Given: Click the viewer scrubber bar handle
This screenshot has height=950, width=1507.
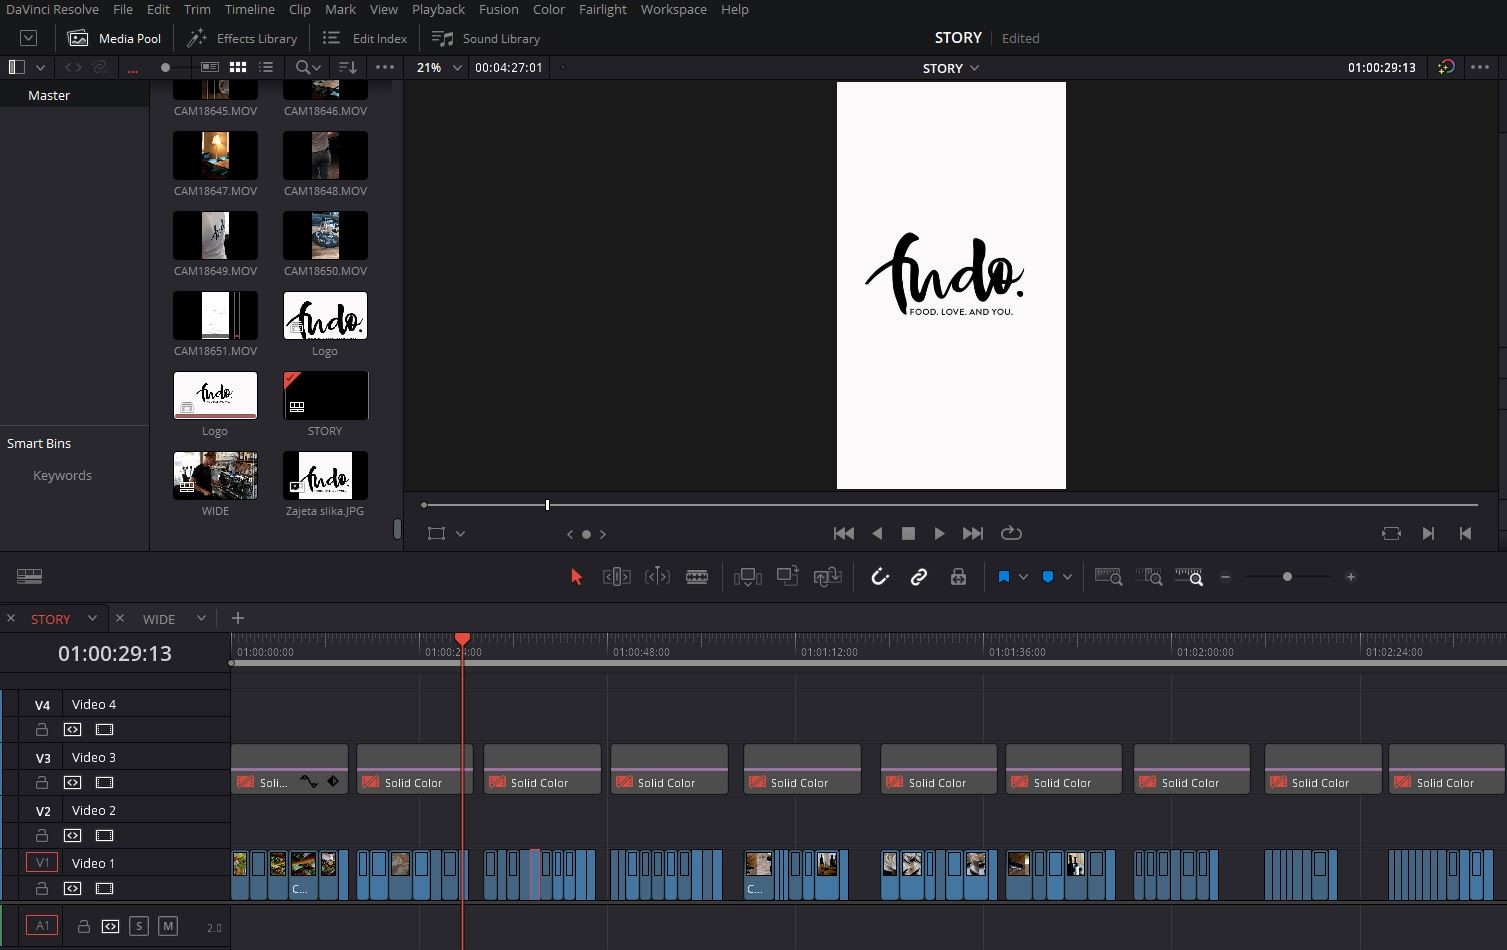Looking at the screenshot, I should click(547, 505).
